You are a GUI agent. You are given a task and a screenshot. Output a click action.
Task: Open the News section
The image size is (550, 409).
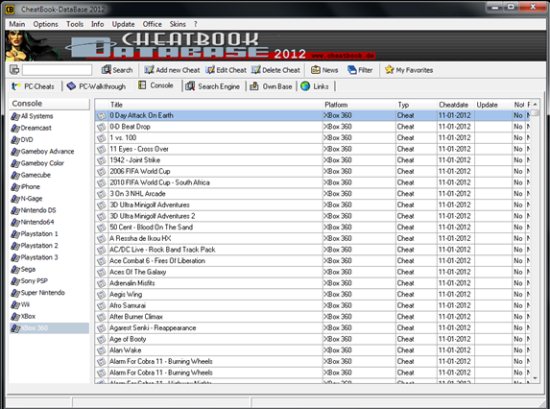pyautogui.click(x=324, y=70)
